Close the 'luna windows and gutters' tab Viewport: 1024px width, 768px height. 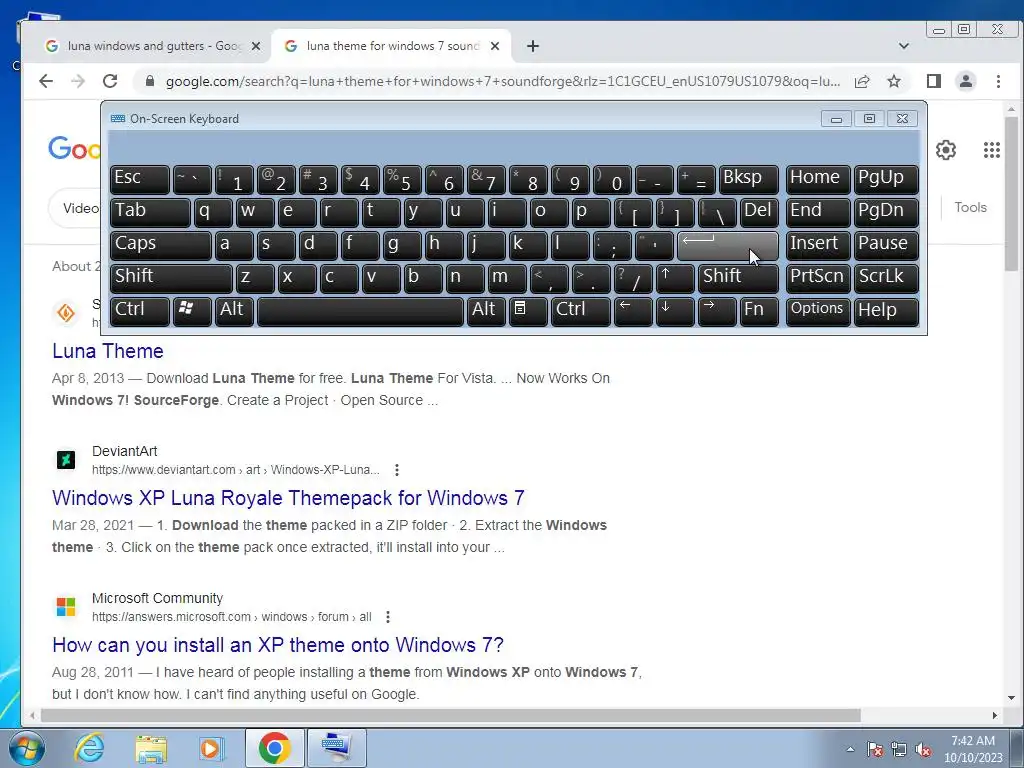click(x=256, y=46)
